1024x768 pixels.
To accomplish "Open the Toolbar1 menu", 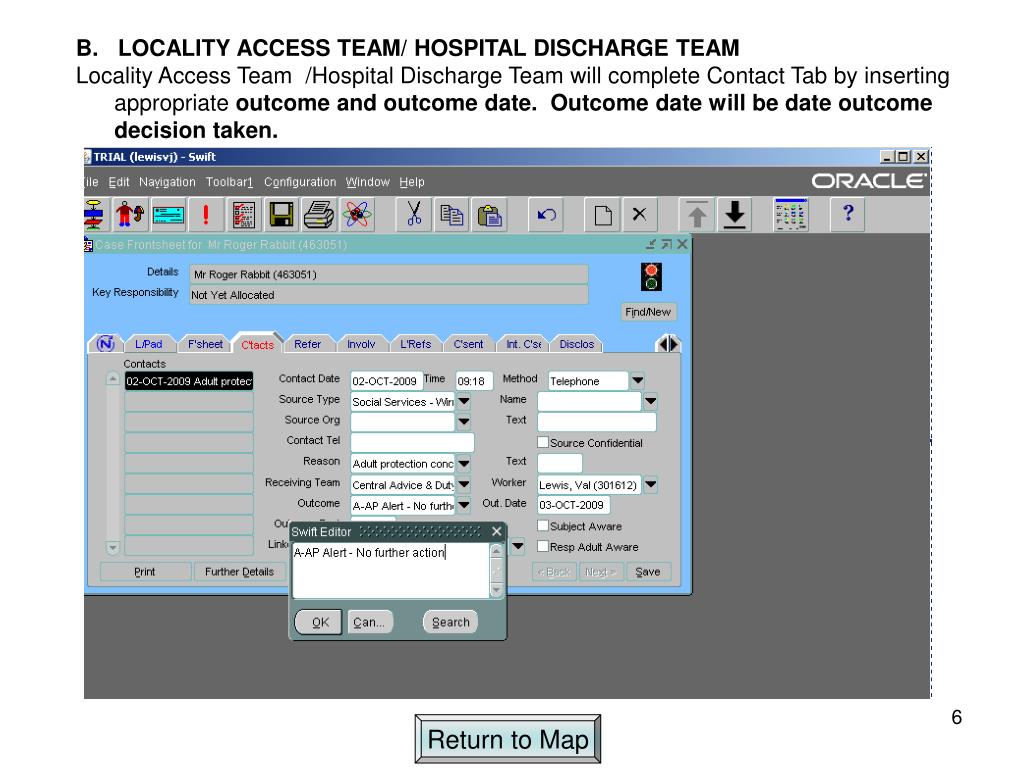I will [x=229, y=182].
